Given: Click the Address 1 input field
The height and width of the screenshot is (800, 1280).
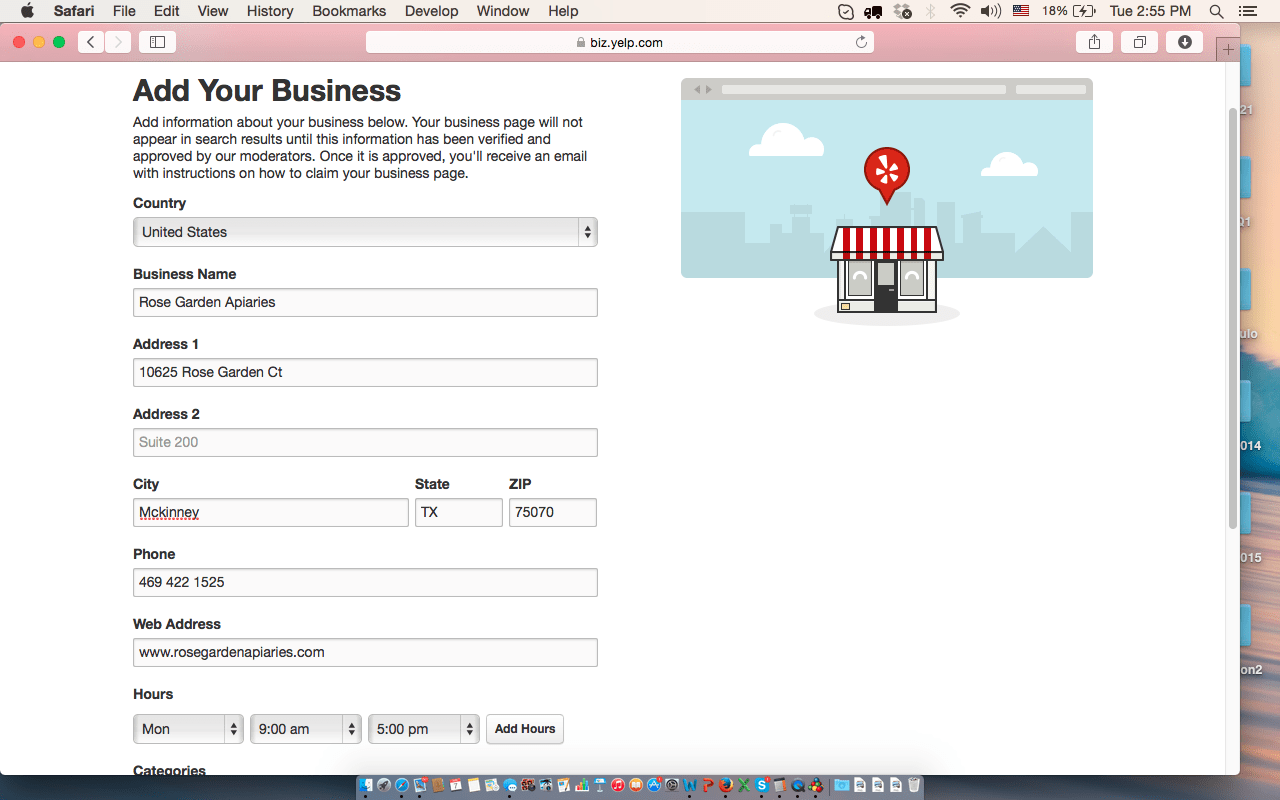Looking at the screenshot, I should pyautogui.click(x=365, y=372).
